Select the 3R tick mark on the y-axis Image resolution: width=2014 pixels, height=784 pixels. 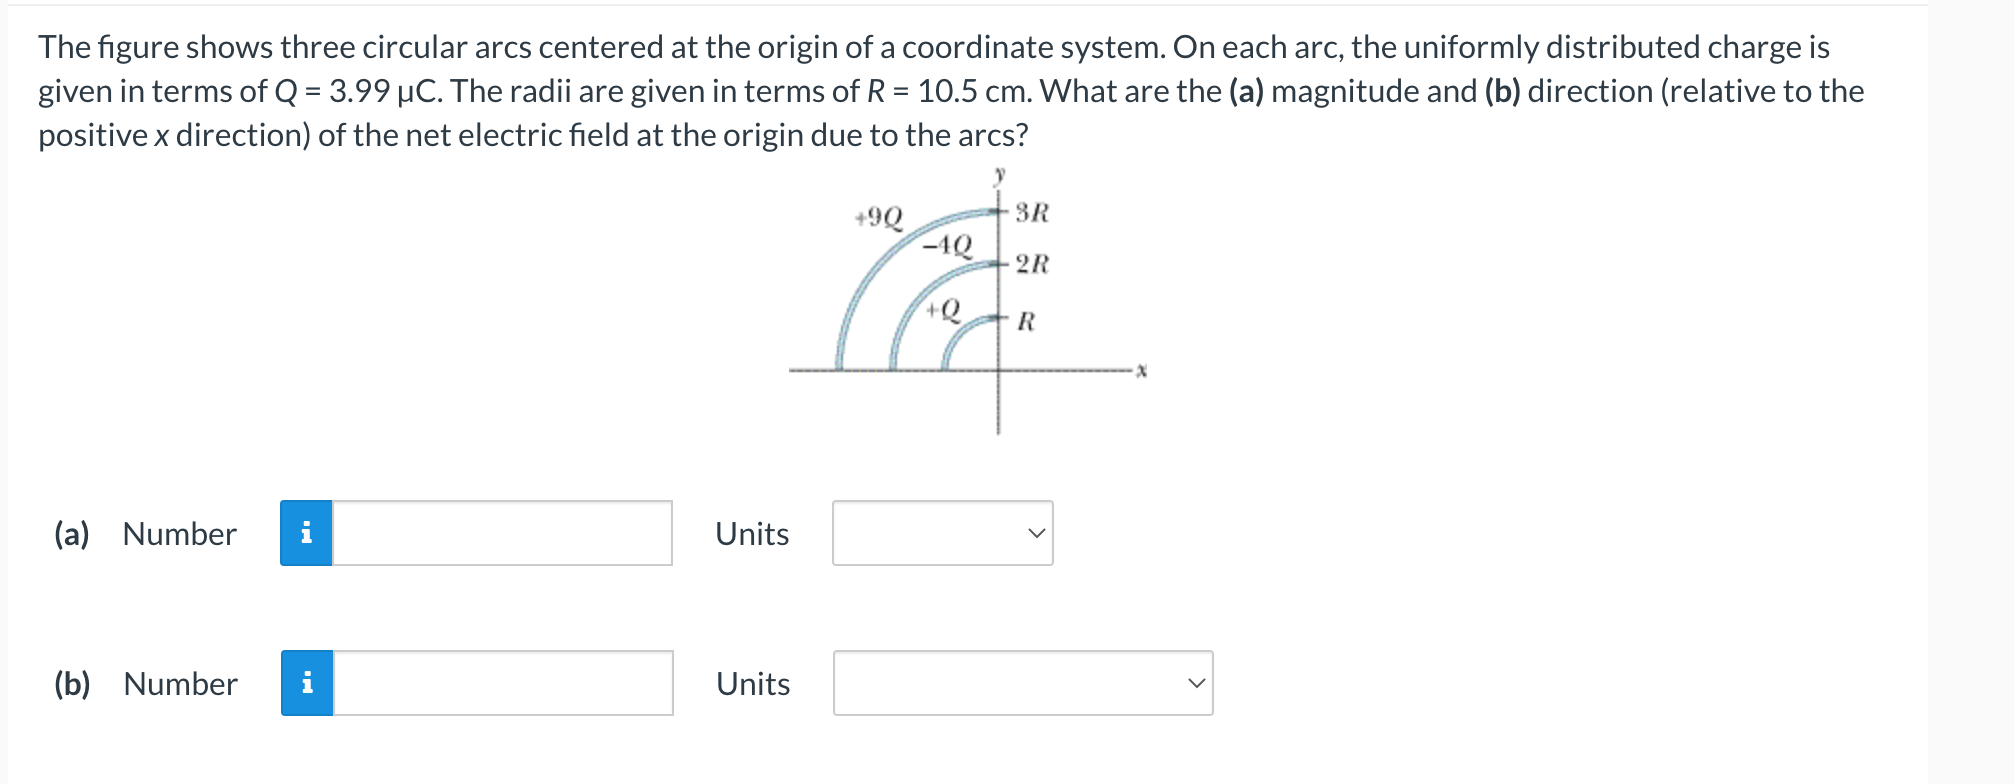pyautogui.click(x=1003, y=212)
